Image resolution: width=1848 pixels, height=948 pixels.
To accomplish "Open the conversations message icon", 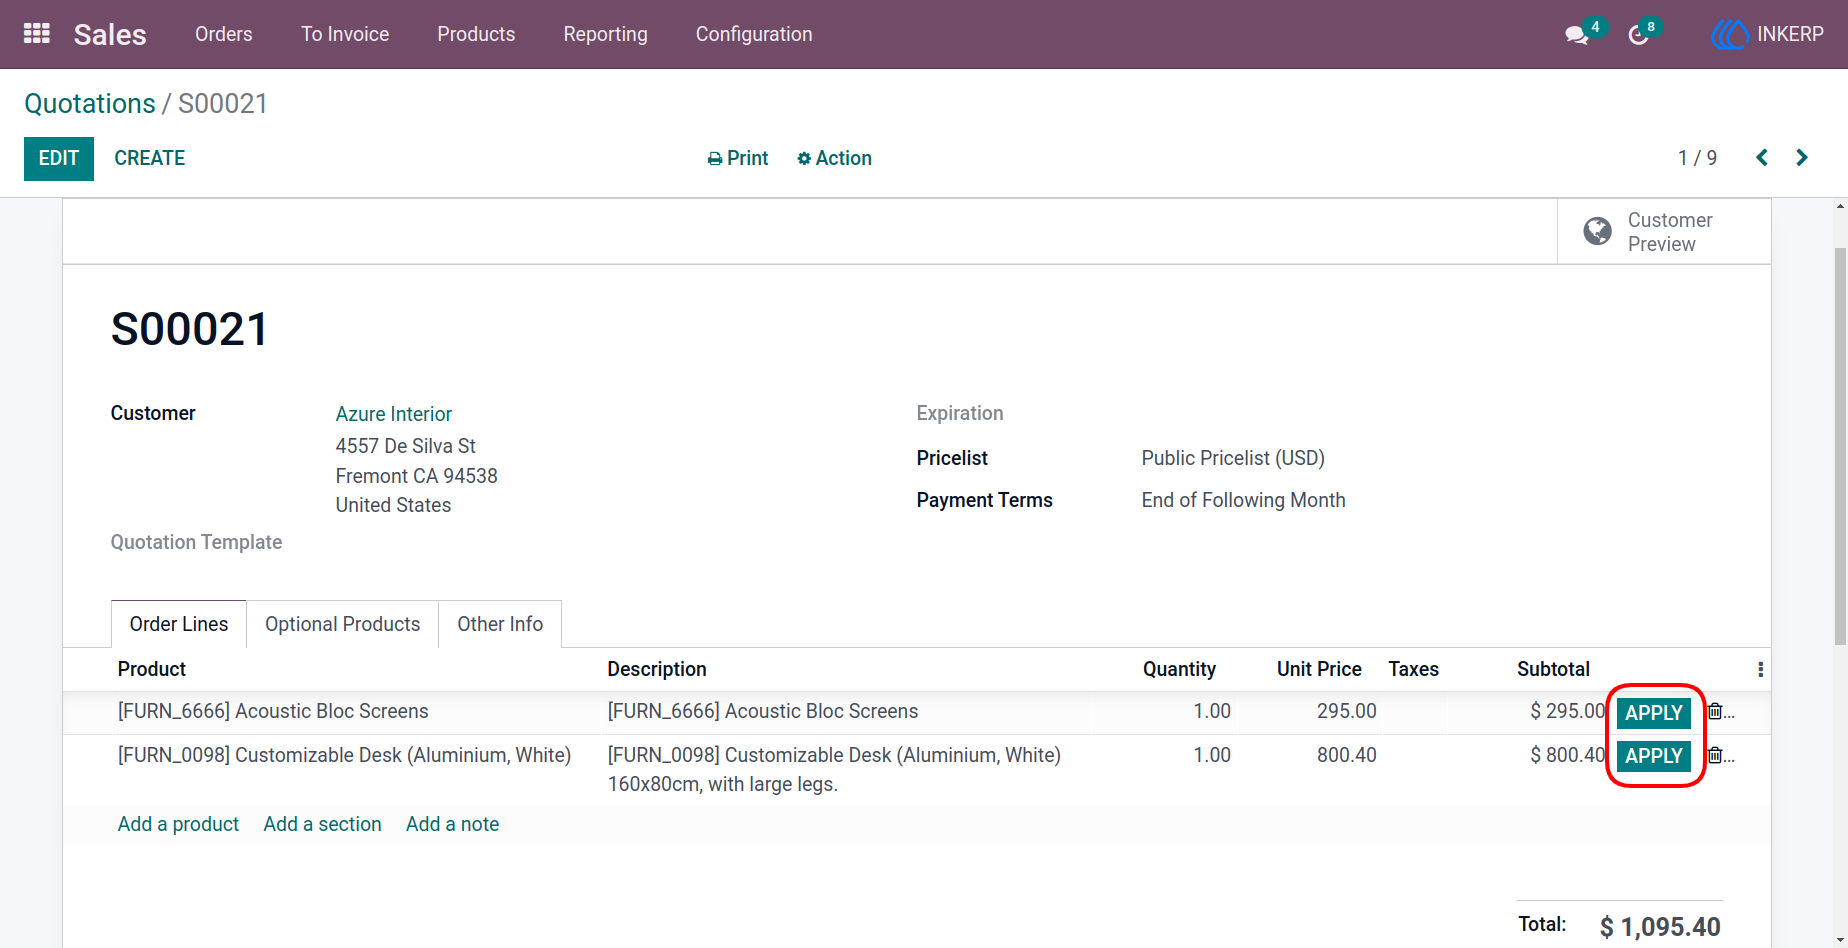I will pyautogui.click(x=1577, y=35).
